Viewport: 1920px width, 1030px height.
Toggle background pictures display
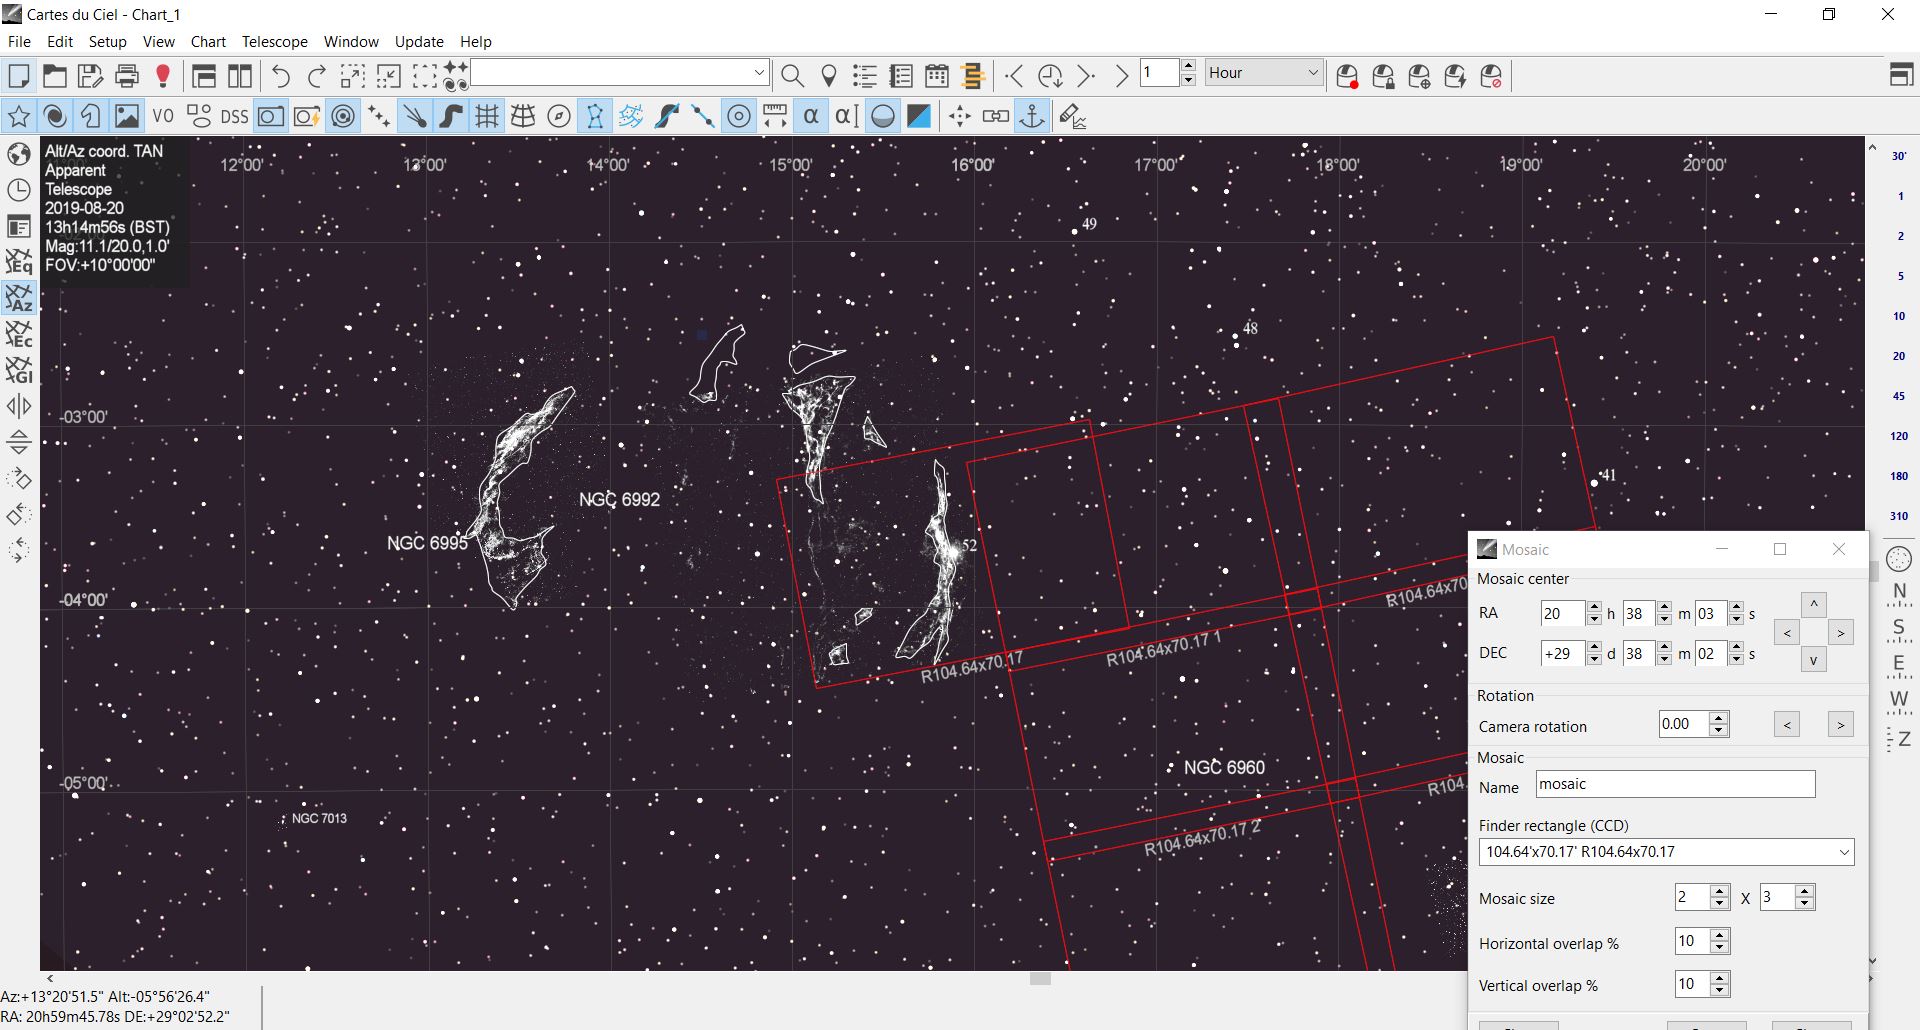[x=127, y=117]
